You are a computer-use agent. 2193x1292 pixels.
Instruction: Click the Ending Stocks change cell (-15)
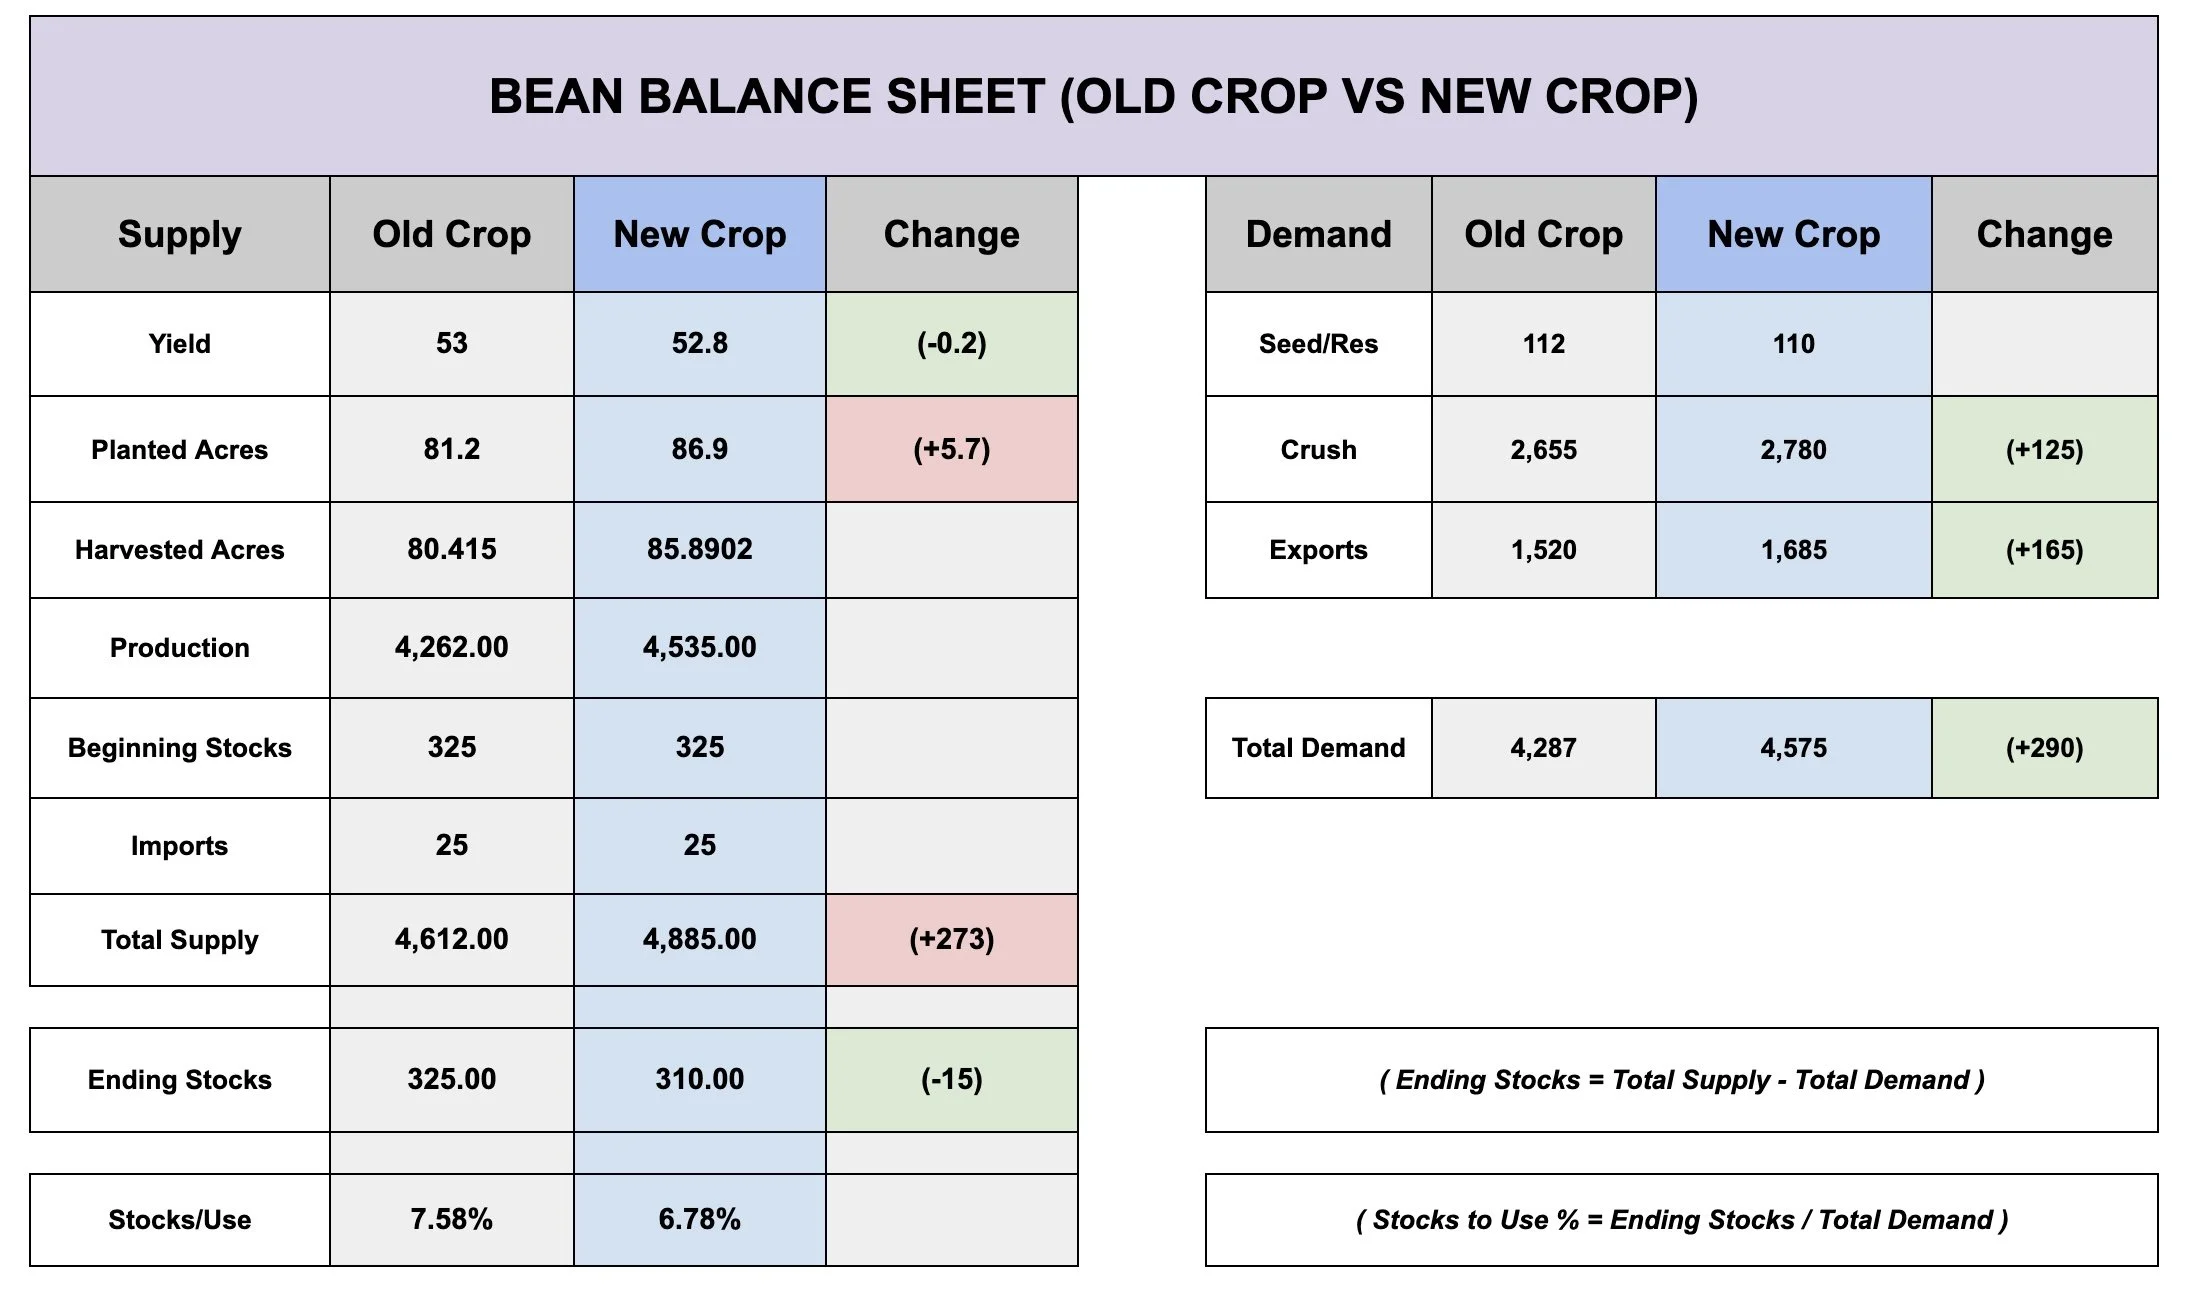click(952, 1080)
